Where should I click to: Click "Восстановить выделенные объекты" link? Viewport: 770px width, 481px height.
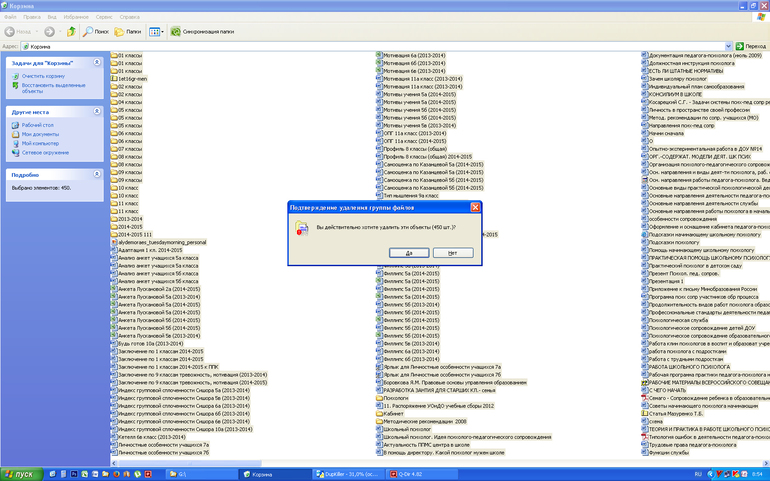tap(55, 88)
